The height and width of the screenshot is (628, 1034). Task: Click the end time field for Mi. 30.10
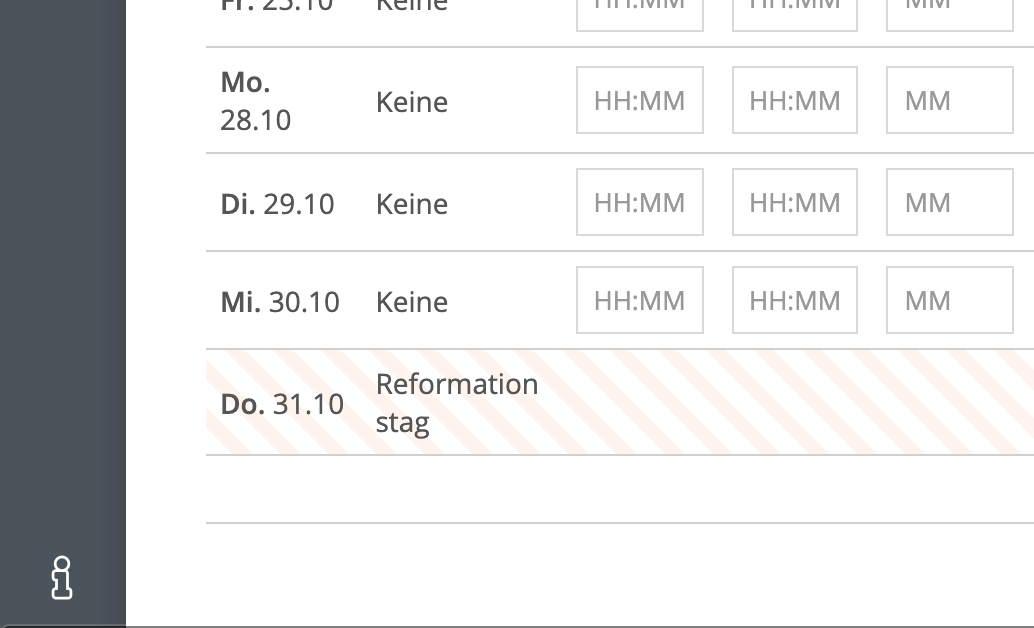[794, 300]
